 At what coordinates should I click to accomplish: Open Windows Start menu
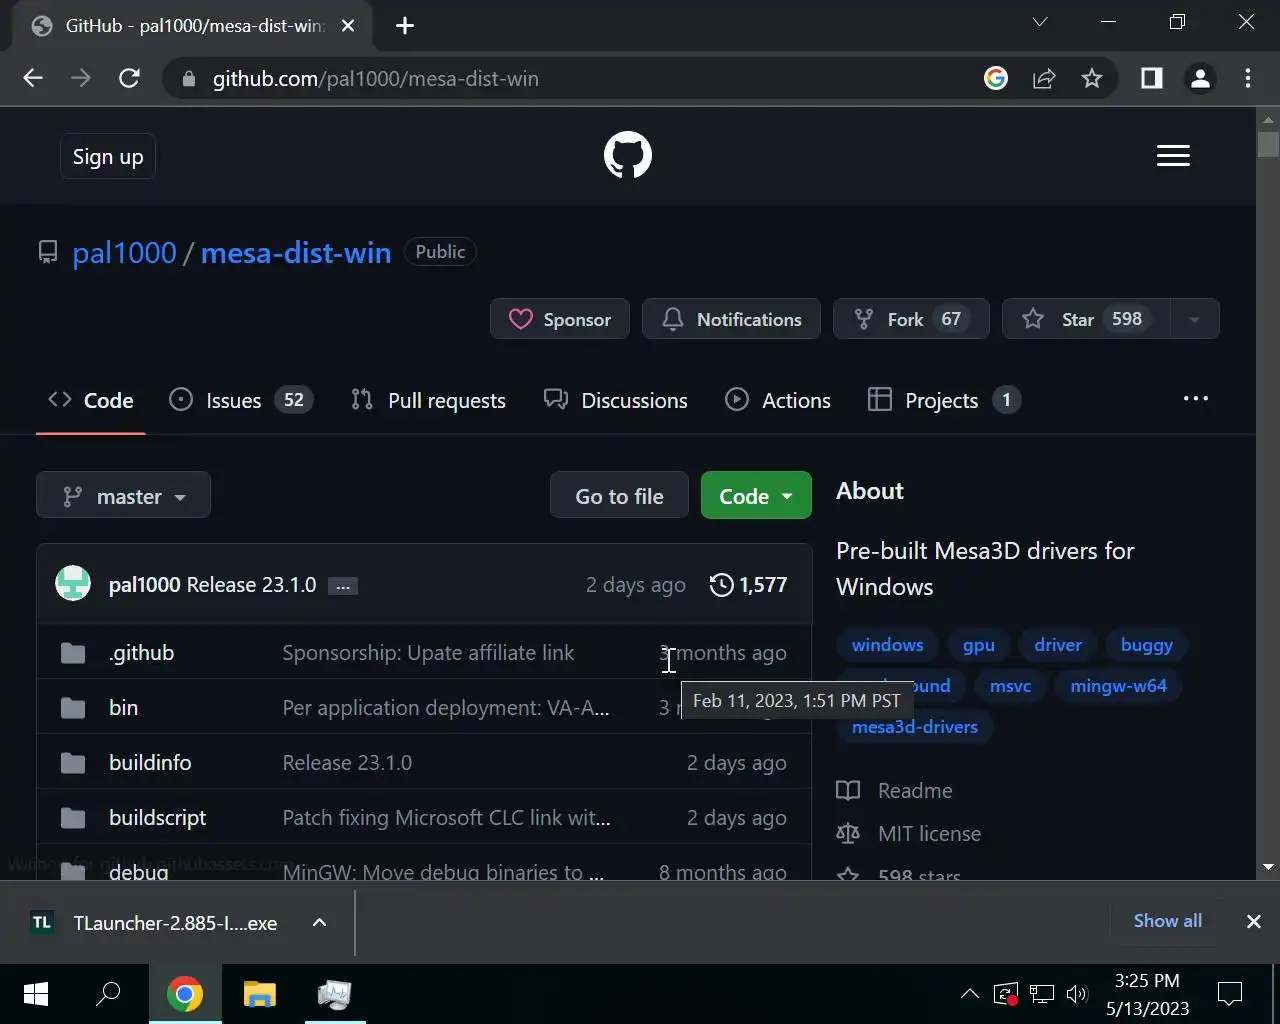point(36,994)
